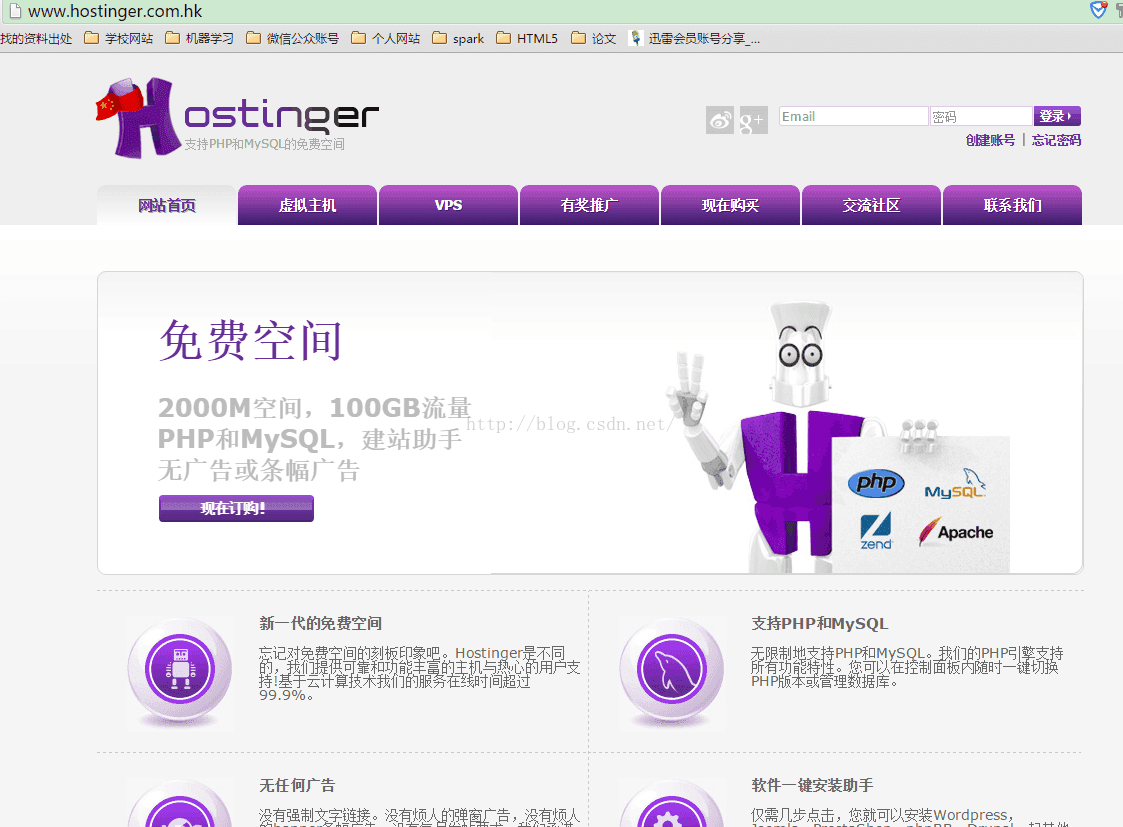Click the 现在订购! button
The height and width of the screenshot is (827, 1123).
coord(236,508)
